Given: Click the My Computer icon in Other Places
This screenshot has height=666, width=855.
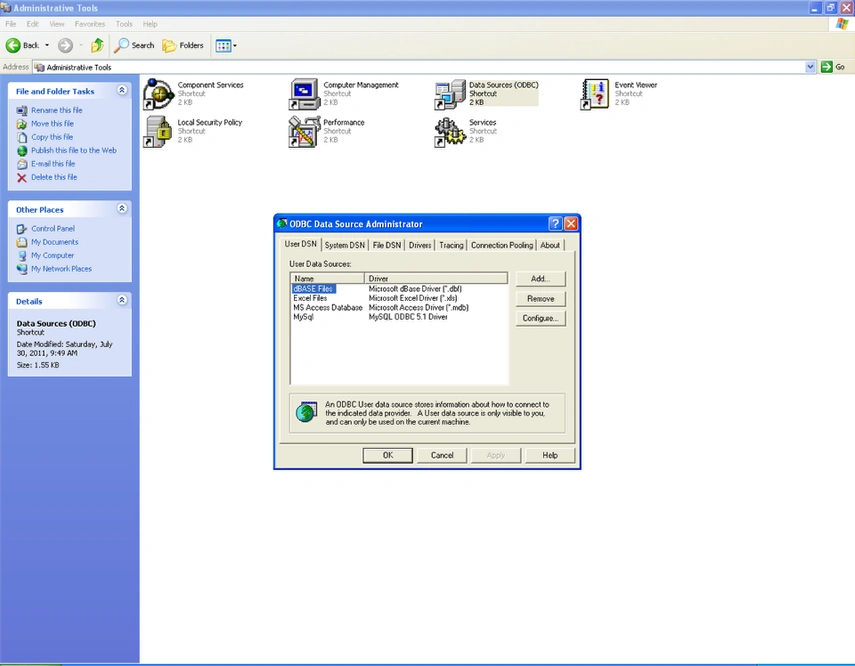Looking at the screenshot, I should coord(22,255).
